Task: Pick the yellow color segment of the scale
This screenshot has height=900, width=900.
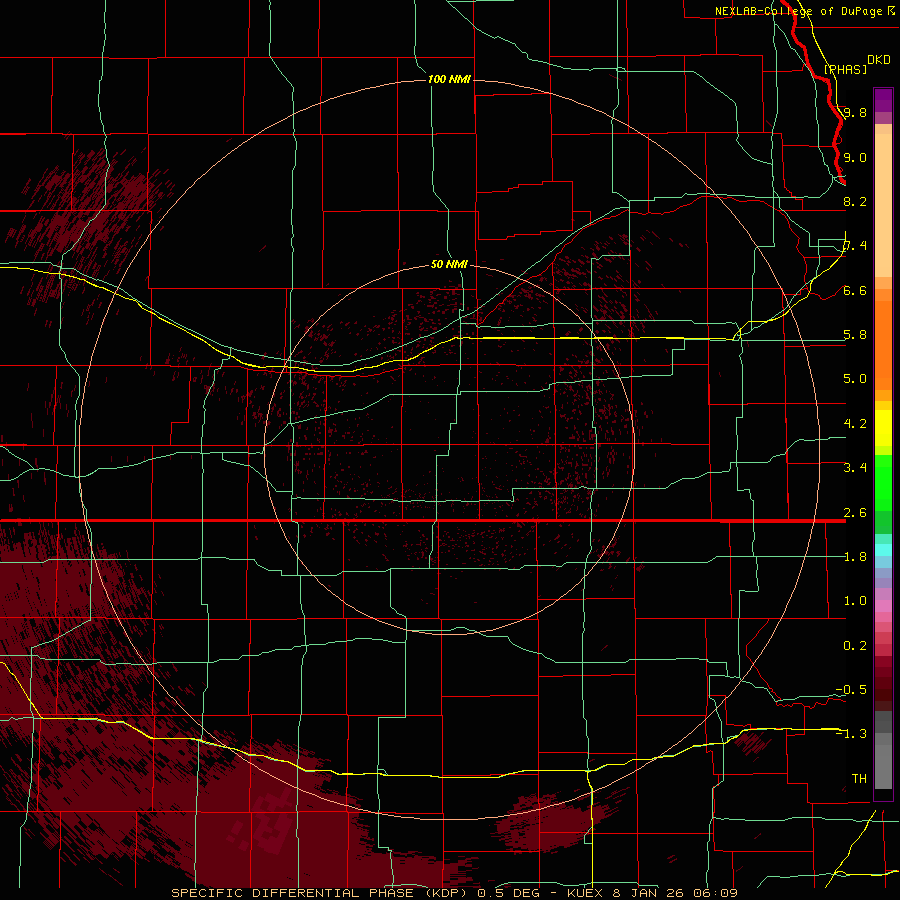Action: (x=883, y=428)
